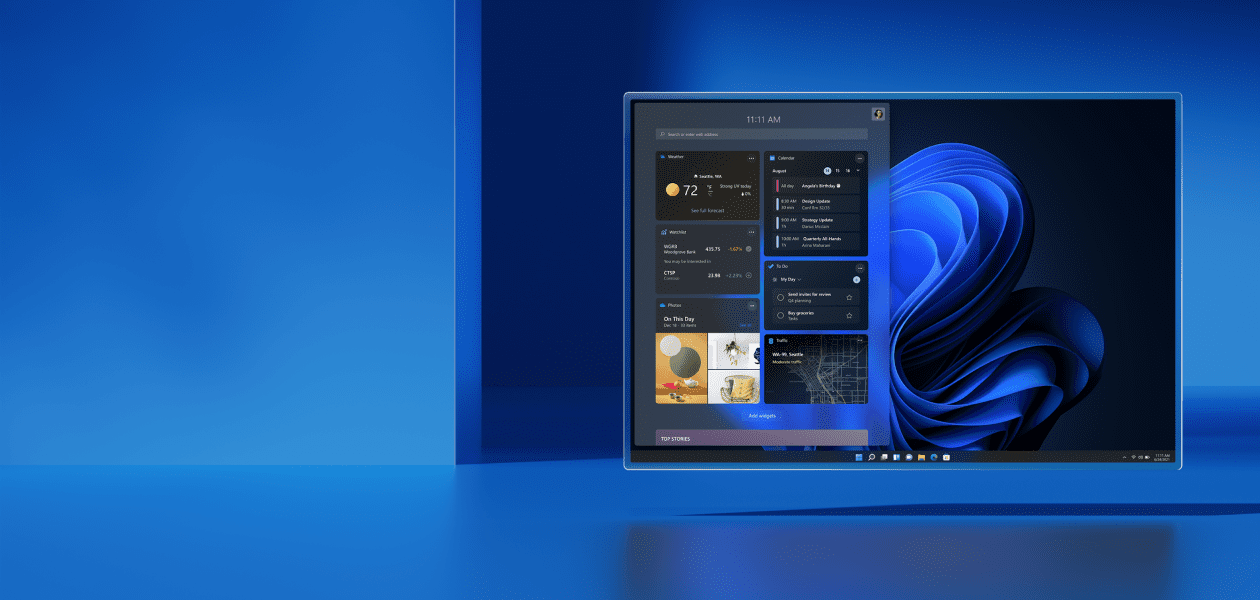
Task: Open Angela's Birthday all-day event
Action: [x=816, y=186]
